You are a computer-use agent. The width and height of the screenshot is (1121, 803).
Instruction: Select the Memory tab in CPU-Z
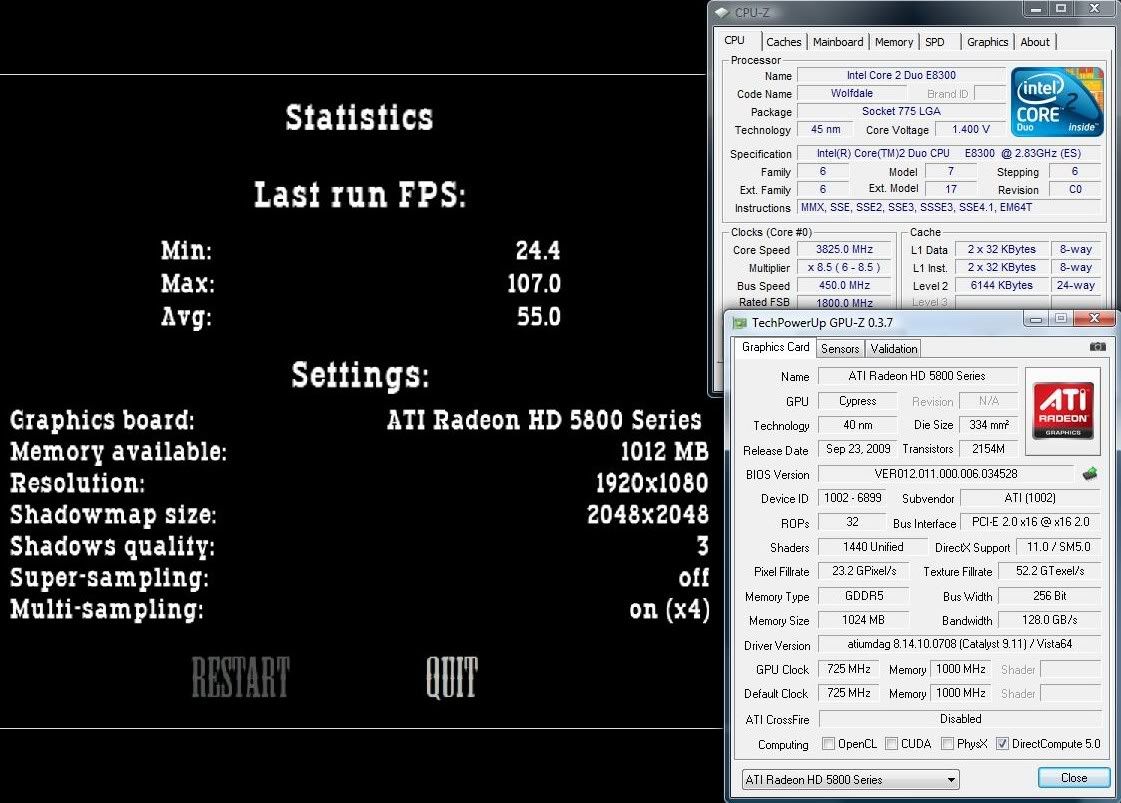[x=894, y=42]
